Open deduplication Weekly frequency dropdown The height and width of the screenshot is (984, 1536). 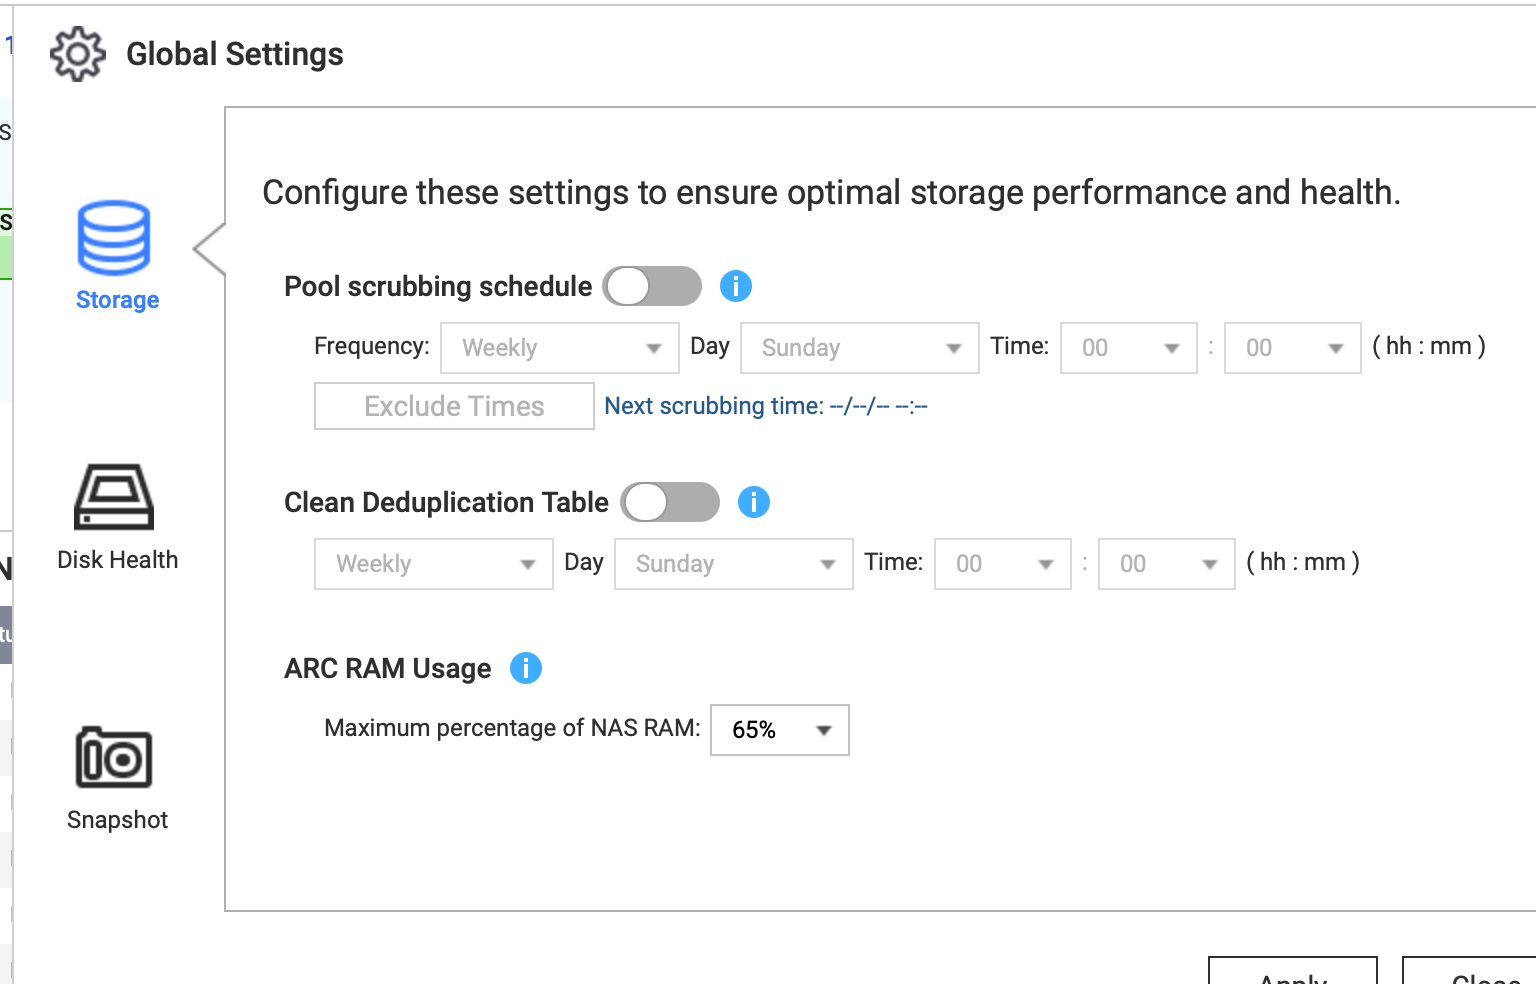(434, 564)
